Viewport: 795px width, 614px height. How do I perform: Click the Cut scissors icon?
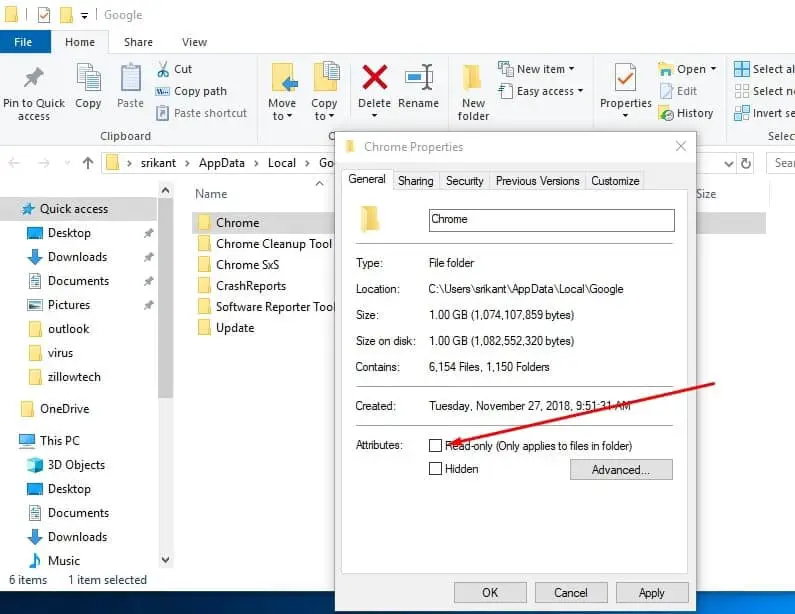[163, 69]
